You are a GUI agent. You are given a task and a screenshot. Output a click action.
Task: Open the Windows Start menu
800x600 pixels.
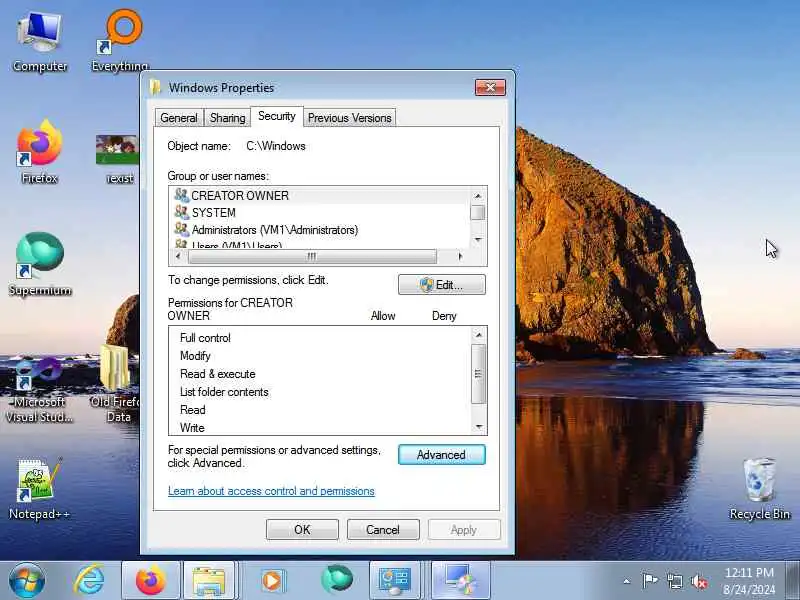coord(27,581)
